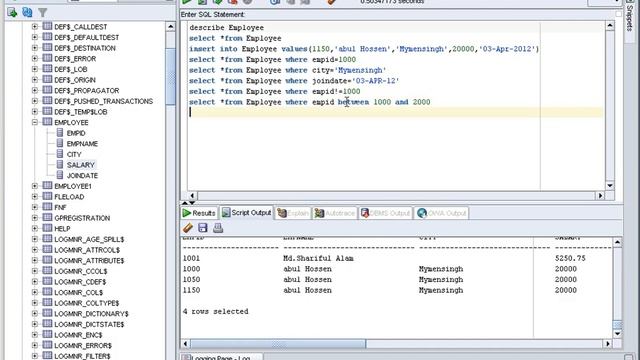The image size is (640, 360).
Task: Select the FNF table in the tree
Action: [60, 207]
